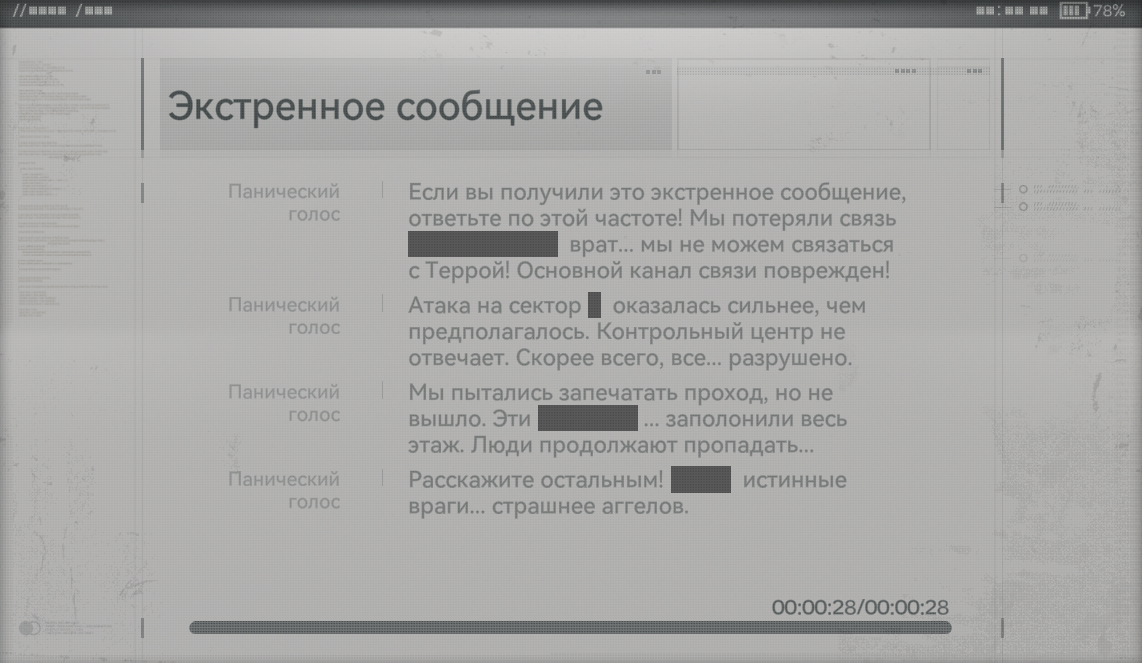Click the first 'Панический голос' speaker label
This screenshot has width=1142, height=663.
point(284,202)
